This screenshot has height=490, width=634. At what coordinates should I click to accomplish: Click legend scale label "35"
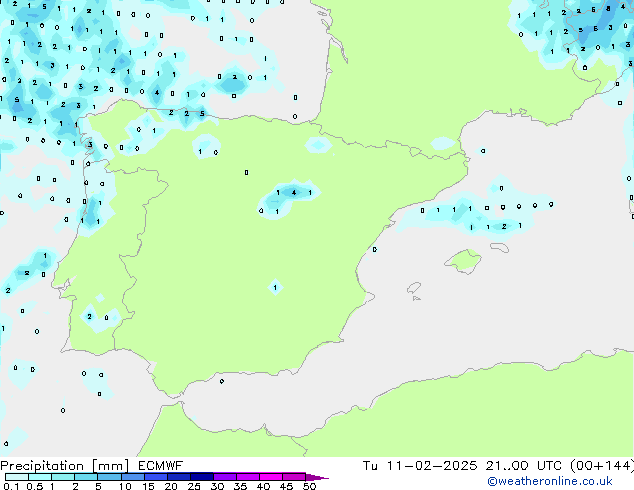pos(240,486)
